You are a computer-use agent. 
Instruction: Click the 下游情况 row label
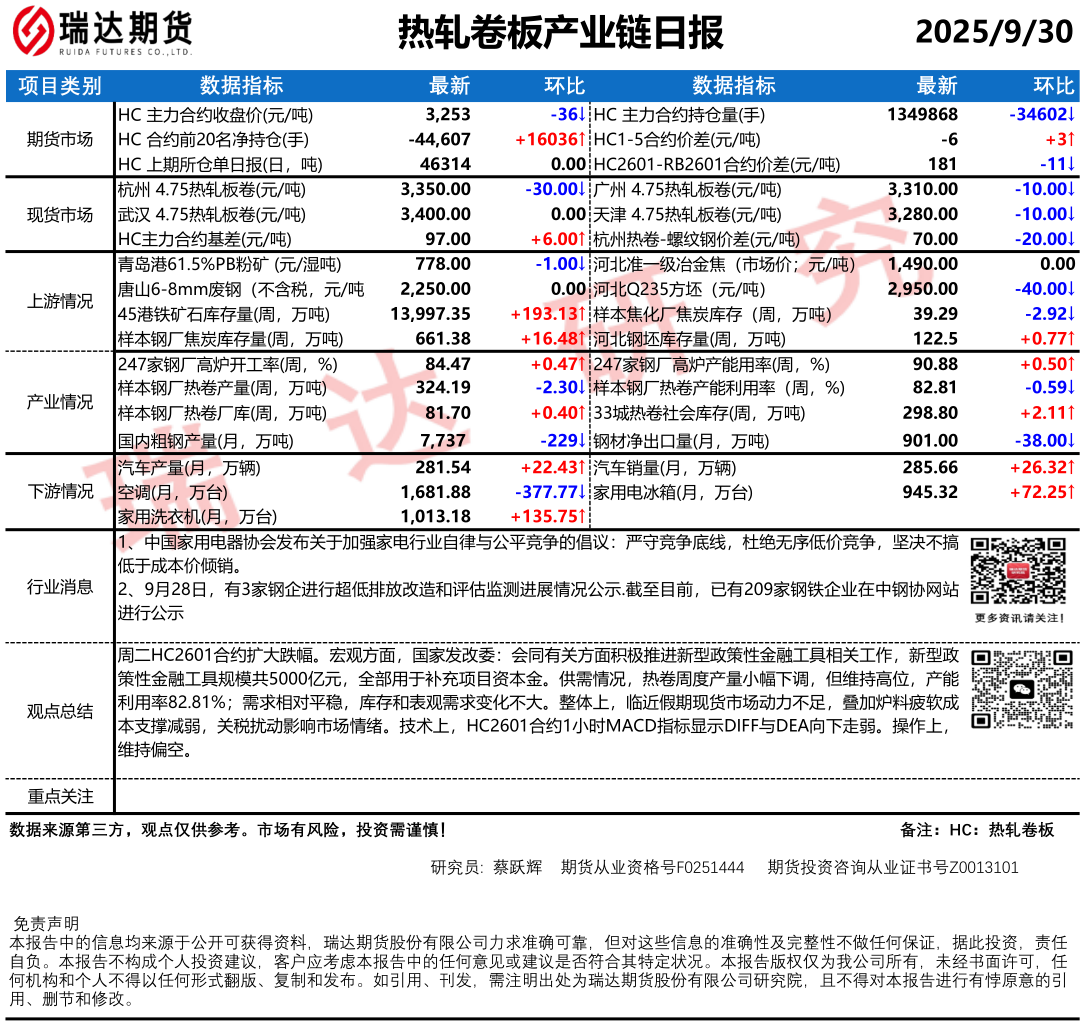[x=59, y=491]
